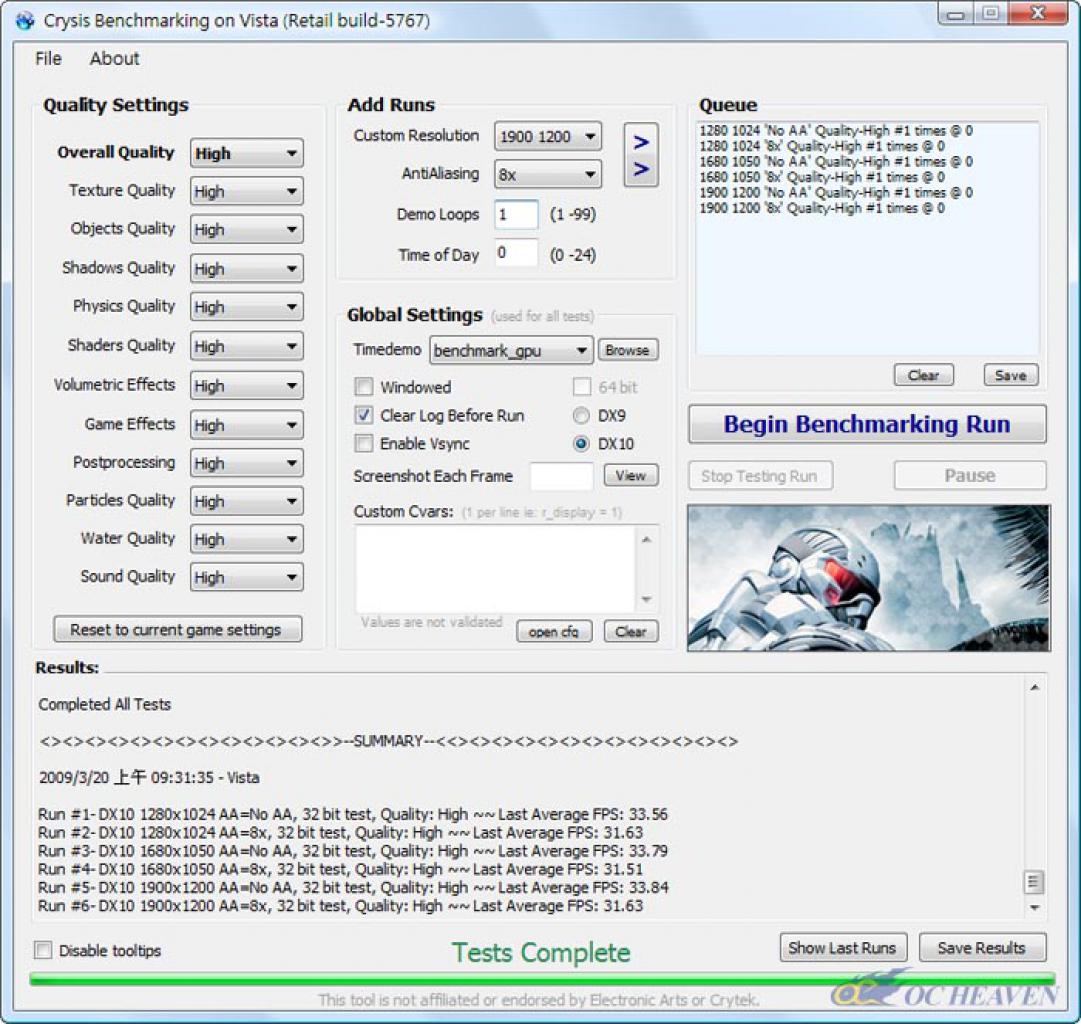Check the Disable tooltips checkbox
This screenshot has width=1081, height=1024.
pyautogui.click(x=43, y=950)
